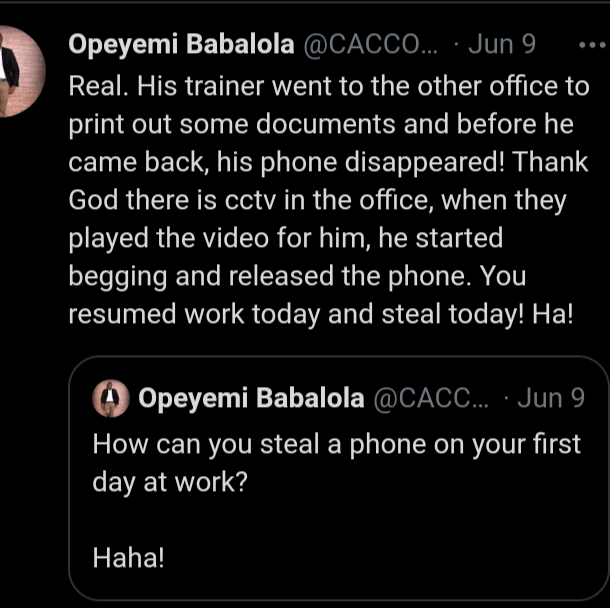Tap the @CACCO... handle on main tweet

(x=370, y=45)
